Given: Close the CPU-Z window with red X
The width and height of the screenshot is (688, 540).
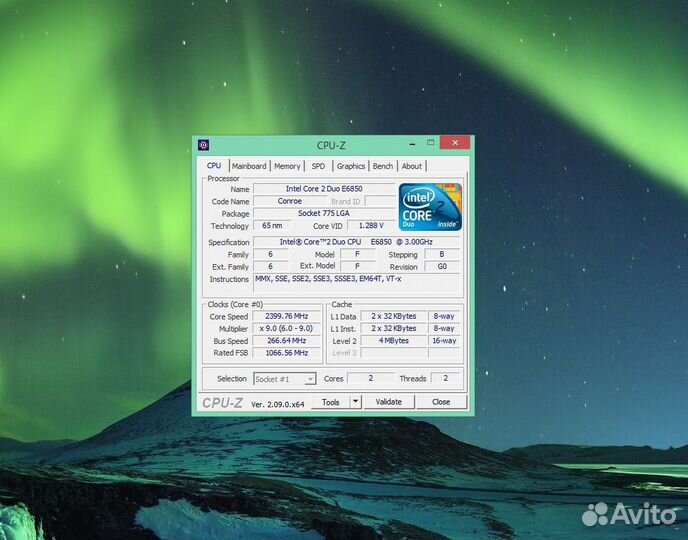Looking at the screenshot, I should (x=455, y=143).
